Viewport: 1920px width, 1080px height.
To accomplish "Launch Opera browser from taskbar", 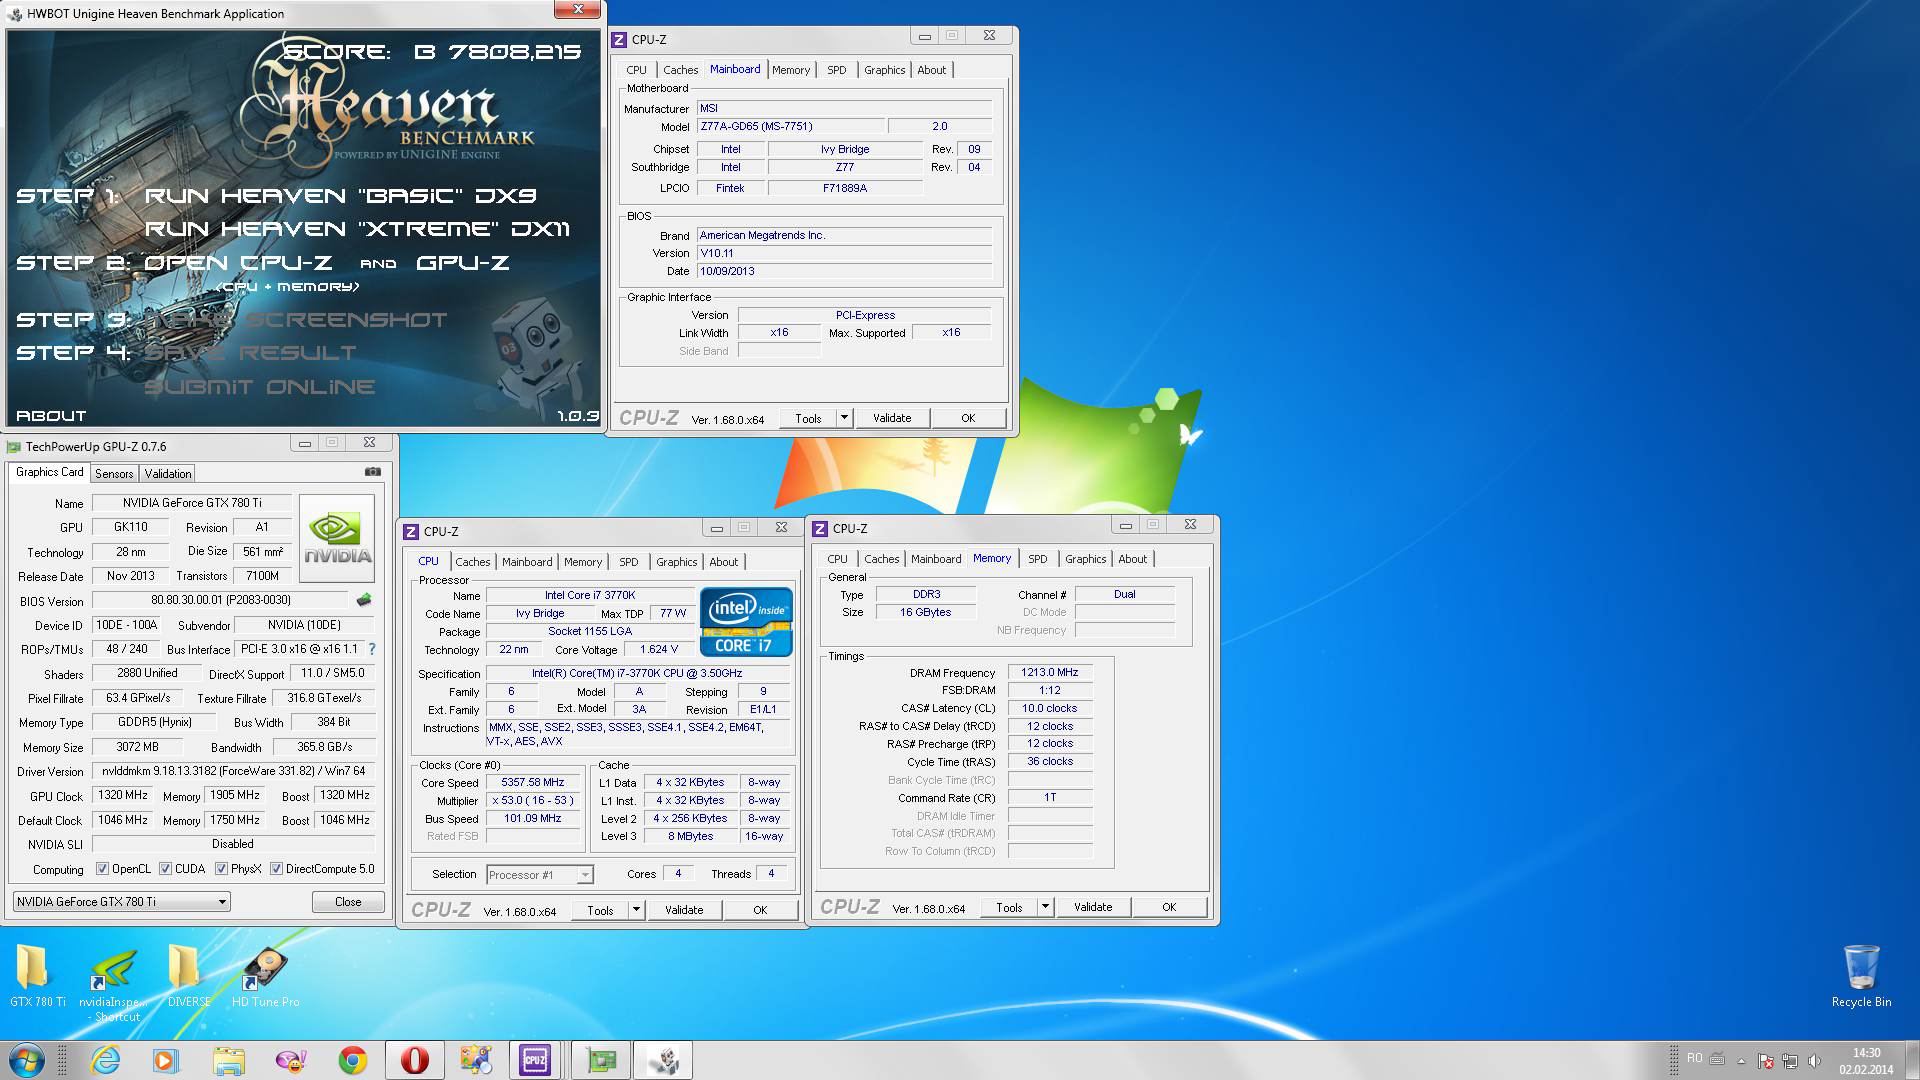I will pyautogui.click(x=414, y=1060).
